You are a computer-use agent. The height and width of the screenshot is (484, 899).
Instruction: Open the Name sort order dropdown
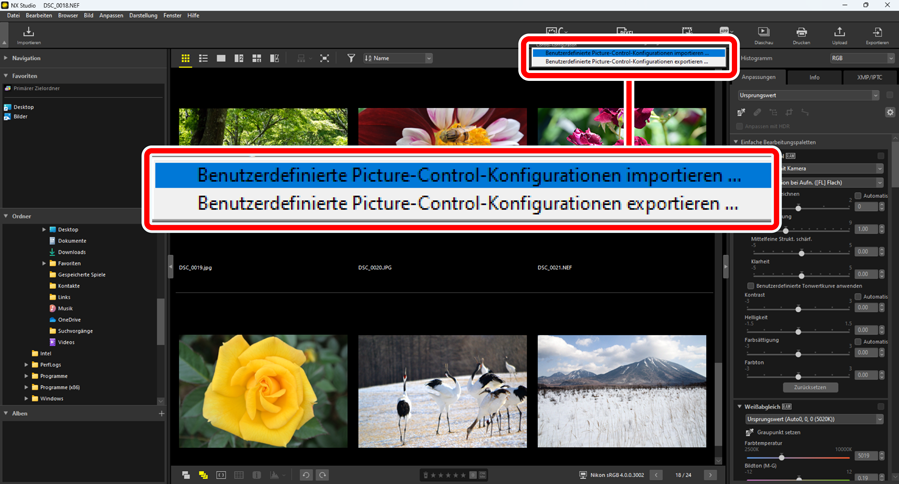(398, 59)
